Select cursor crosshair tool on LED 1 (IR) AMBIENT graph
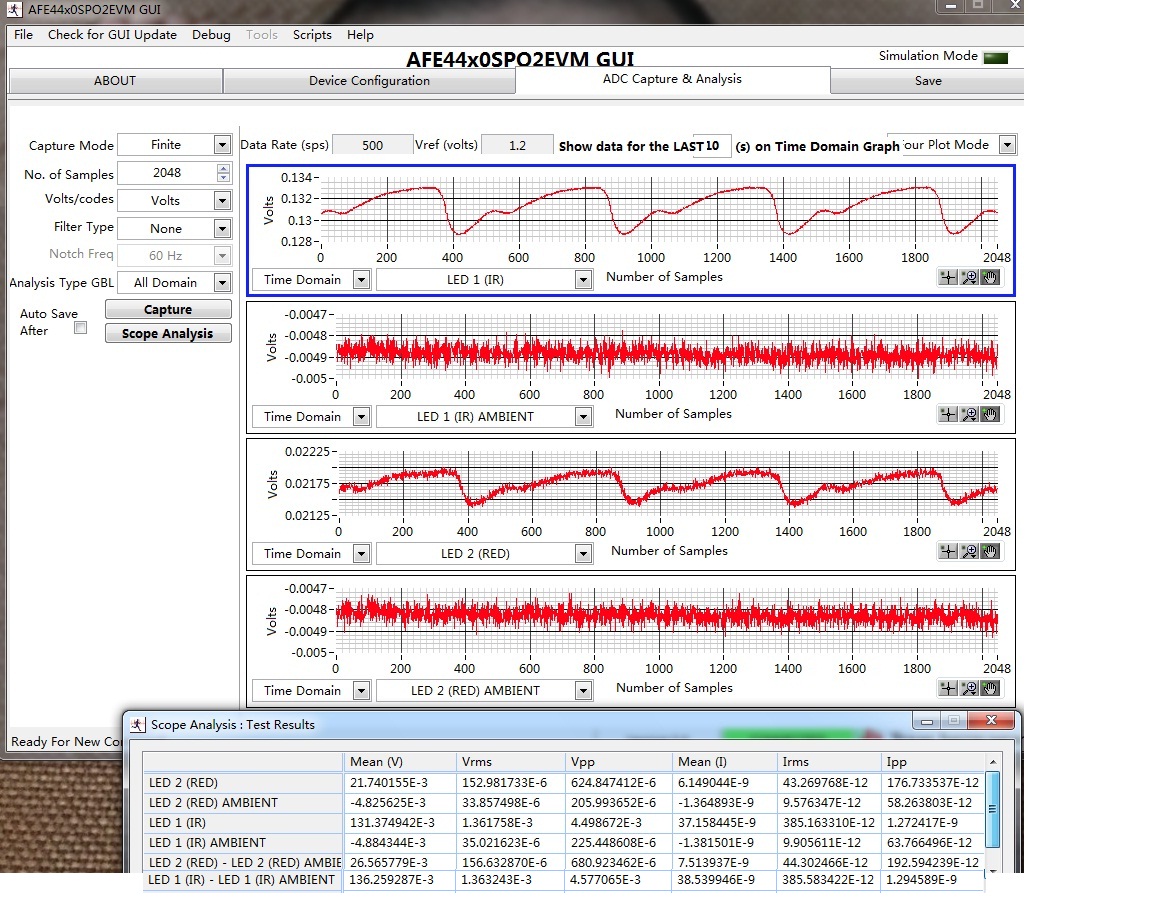Viewport: 1155px width, 910px height. click(x=948, y=414)
